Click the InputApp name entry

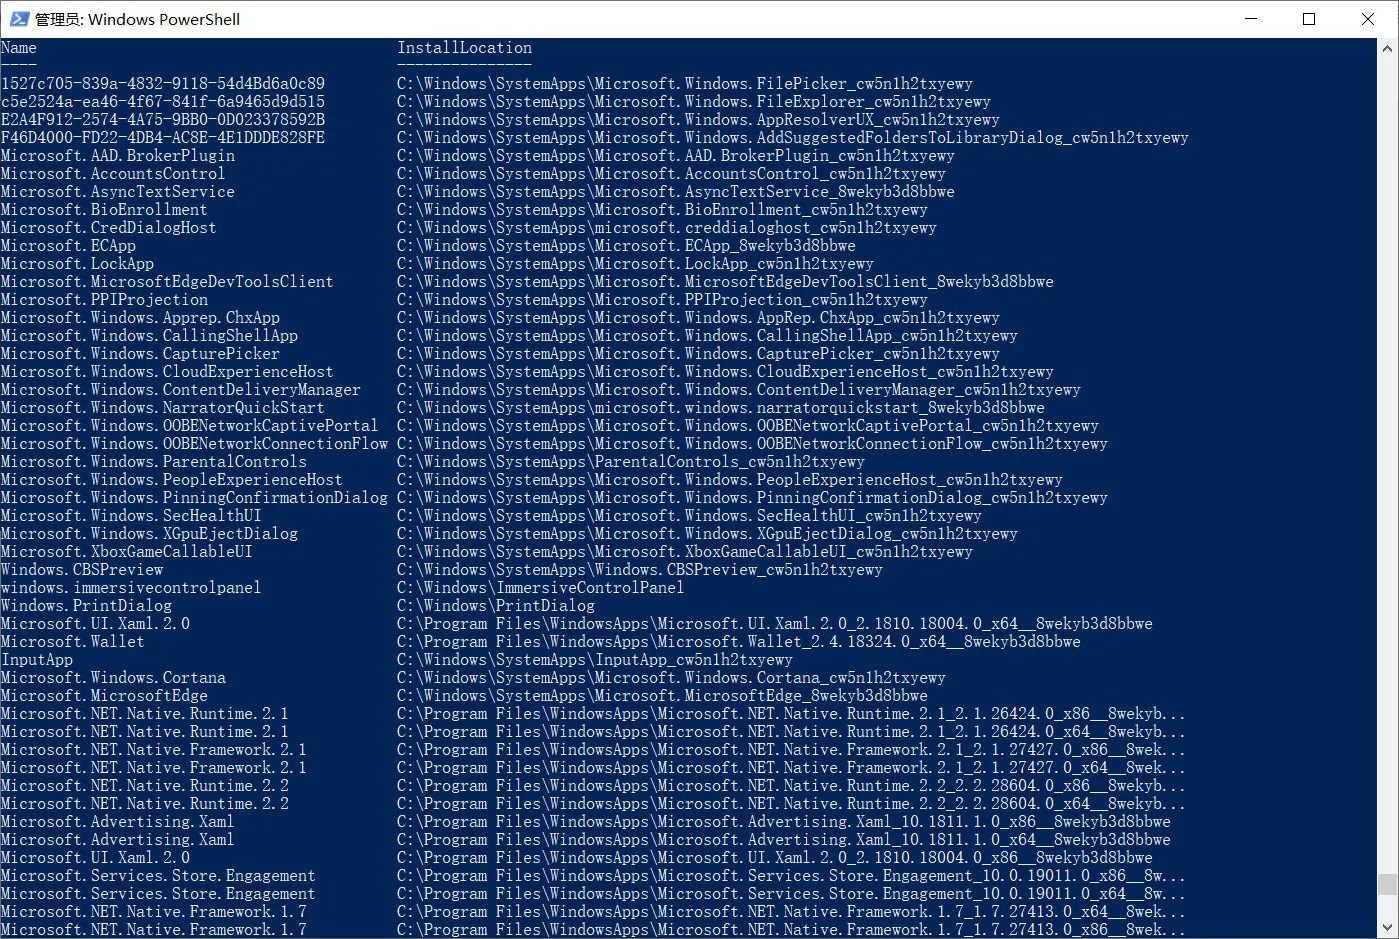point(37,660)
